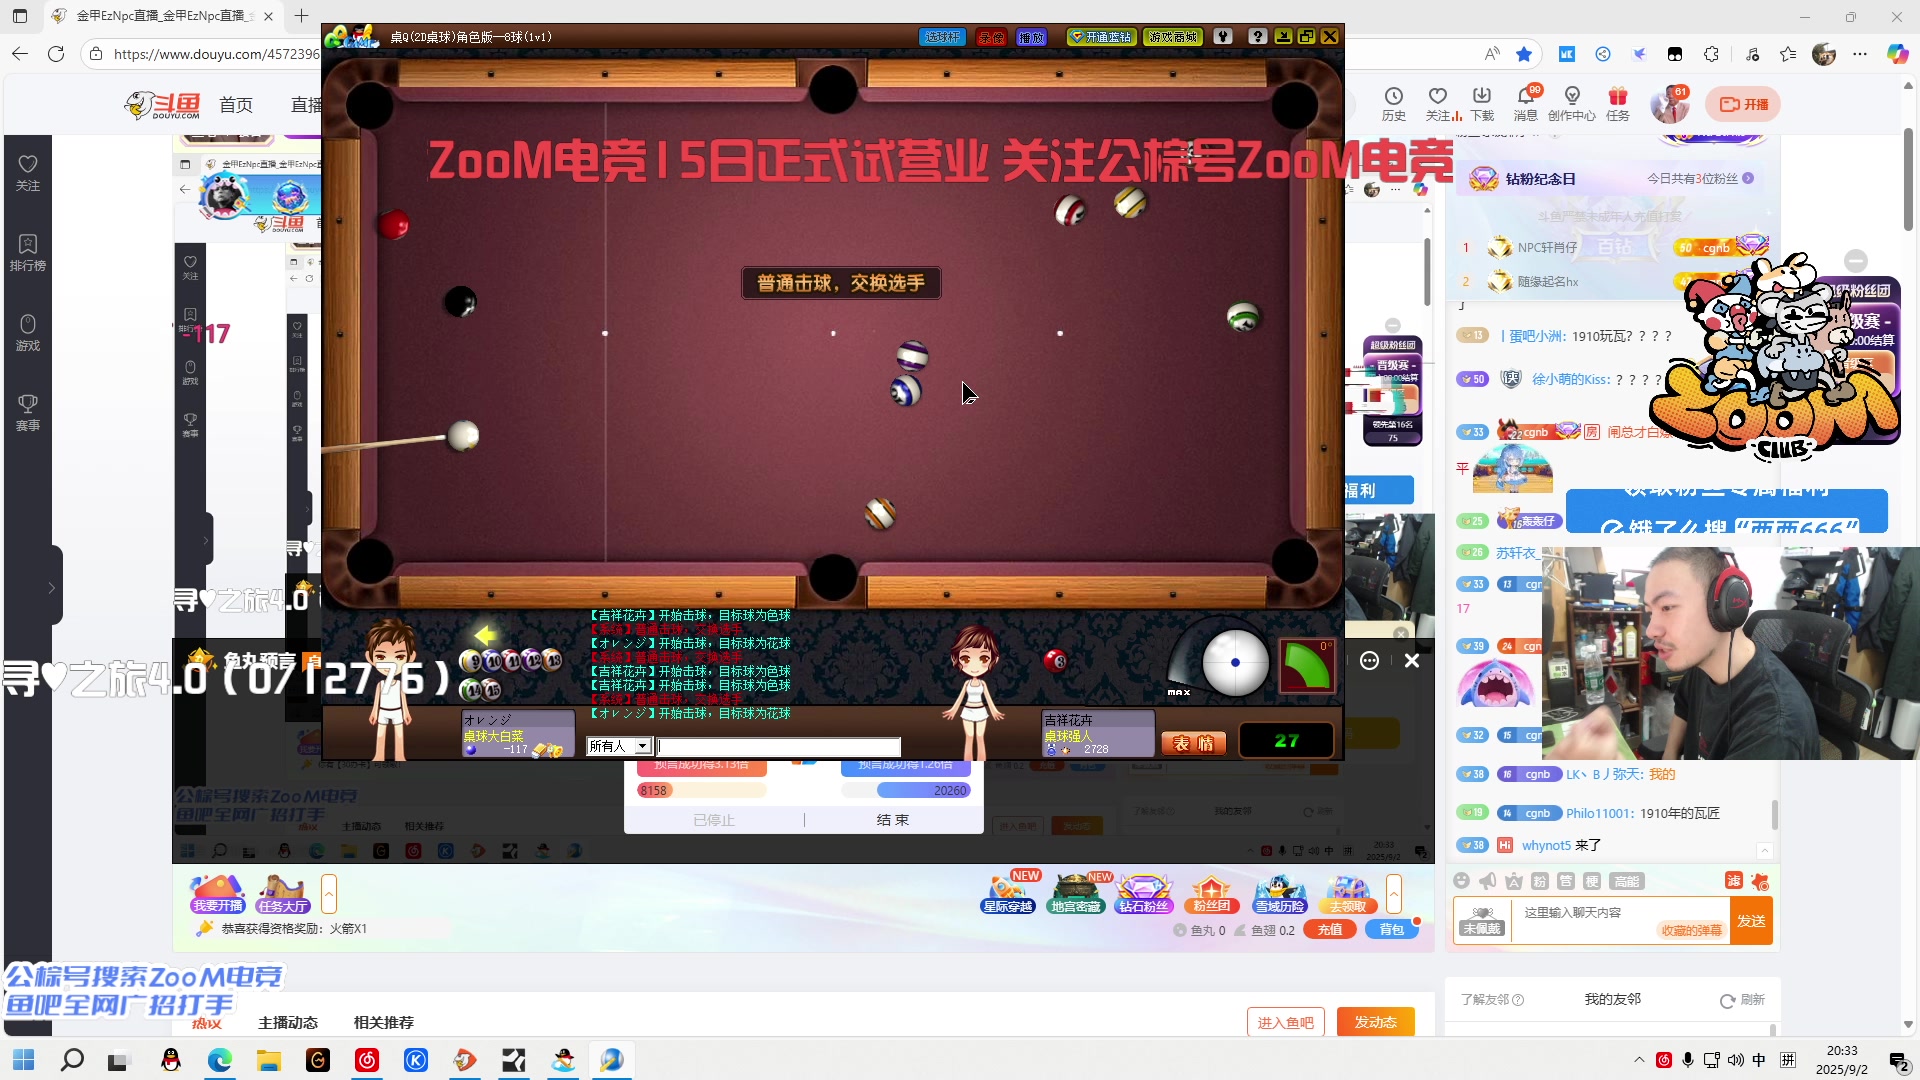Open 消息 notifications bell
Screen dimensions: 1920x1080
pyautogui.click(x=1526, y=104)
